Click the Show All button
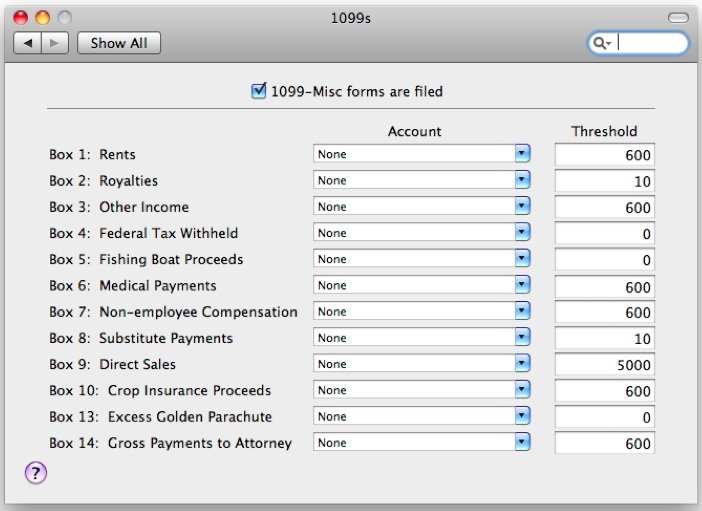Screen dimensions: 702x511 119,43
